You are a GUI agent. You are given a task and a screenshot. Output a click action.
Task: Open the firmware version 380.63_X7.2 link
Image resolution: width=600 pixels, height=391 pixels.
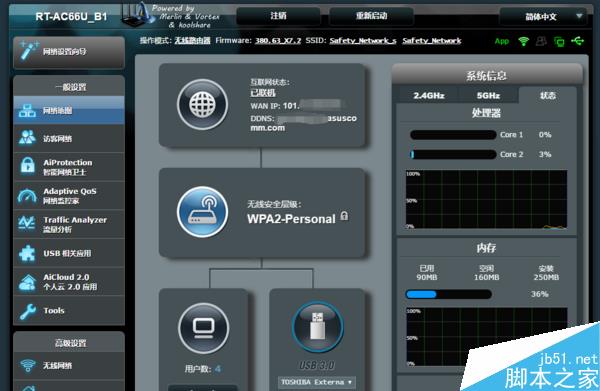pos(278,41)
